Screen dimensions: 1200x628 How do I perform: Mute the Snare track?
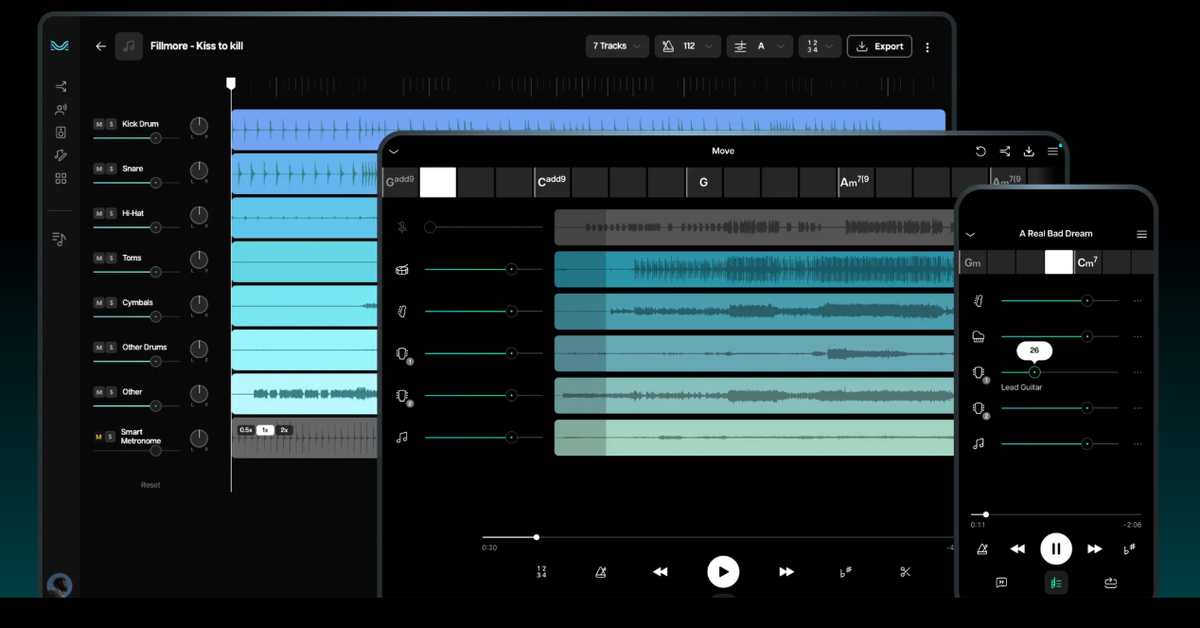click(x=99, y=169)
